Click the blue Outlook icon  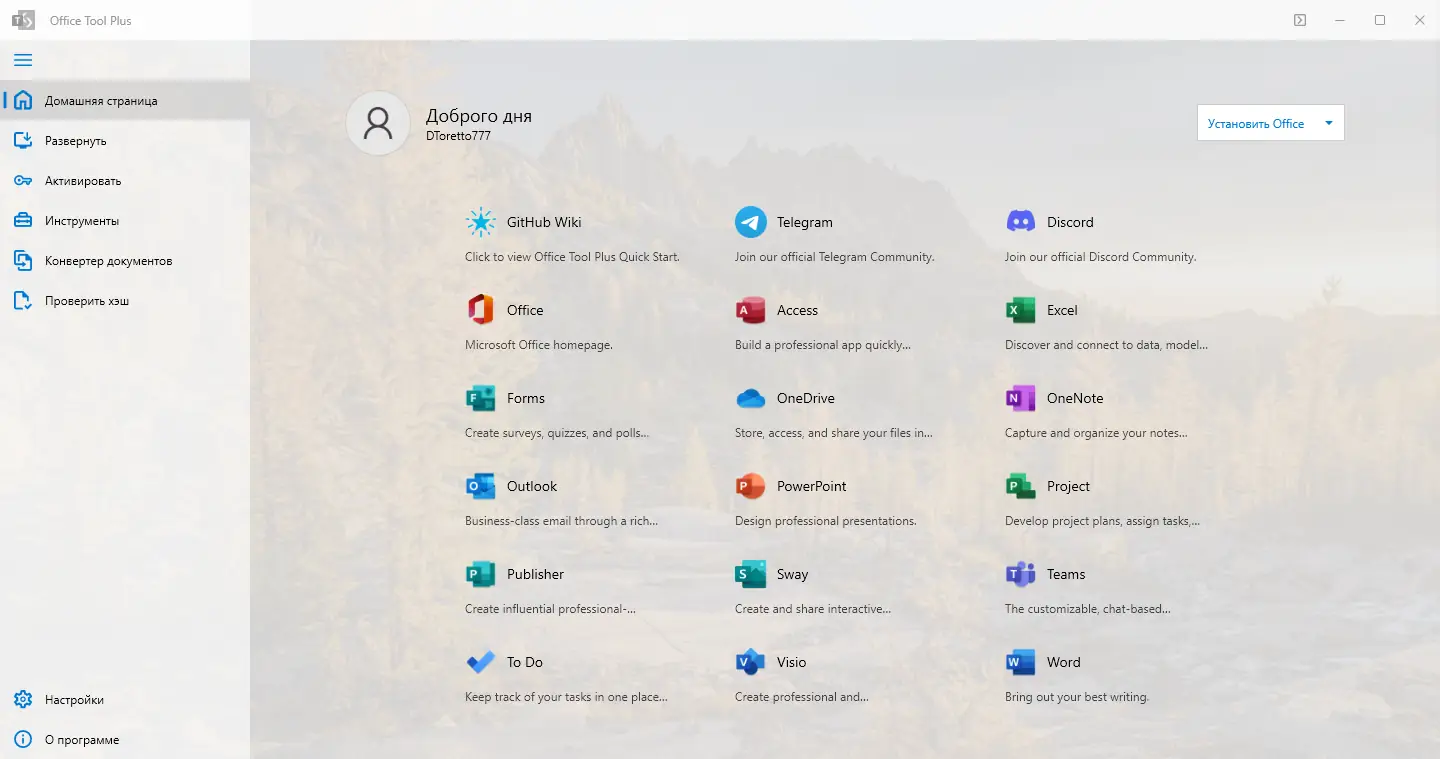481,486
